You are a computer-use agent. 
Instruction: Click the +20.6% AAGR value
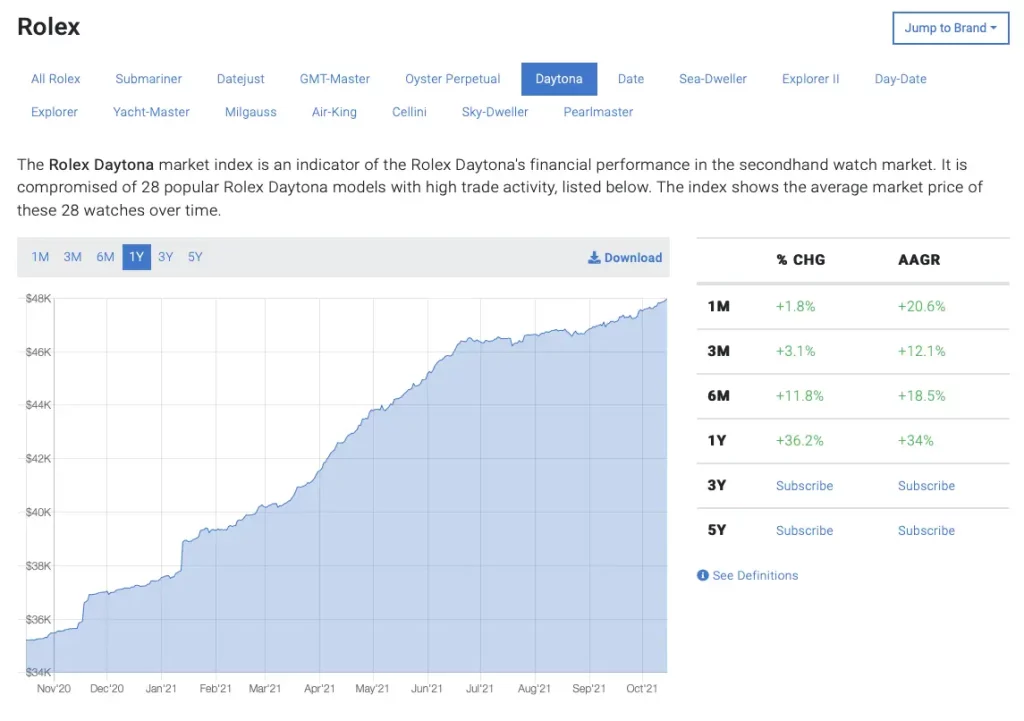coord(921,306)
